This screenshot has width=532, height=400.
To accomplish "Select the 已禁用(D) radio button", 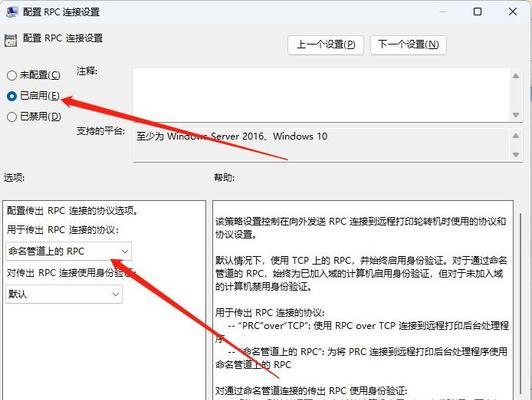I will pos(12,117).
